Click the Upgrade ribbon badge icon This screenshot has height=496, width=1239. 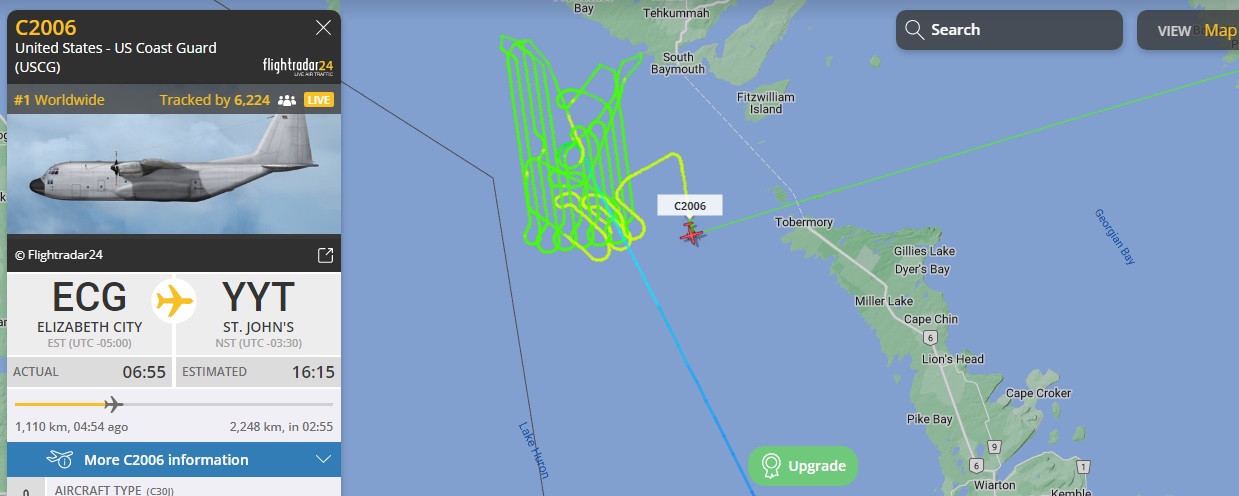coord(770,466)
